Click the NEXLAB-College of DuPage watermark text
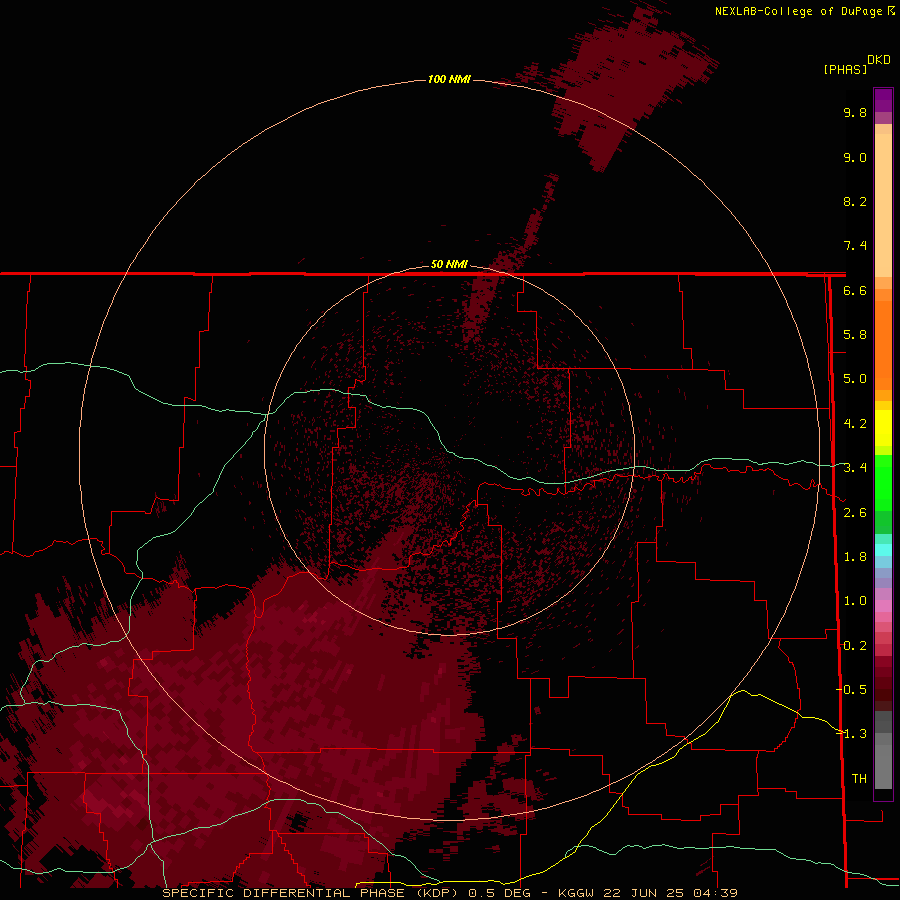Viewport: 900px width, 900px height. coord(798,11)
